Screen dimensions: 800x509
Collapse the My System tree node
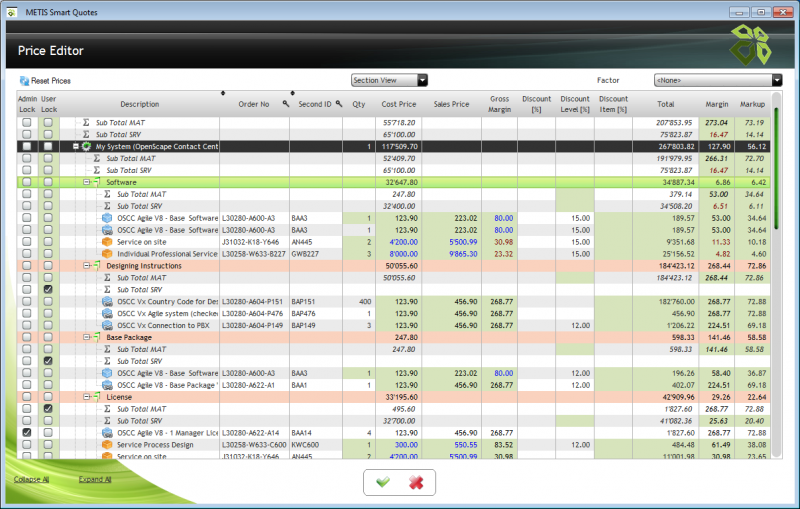click(x=76, y=146)
